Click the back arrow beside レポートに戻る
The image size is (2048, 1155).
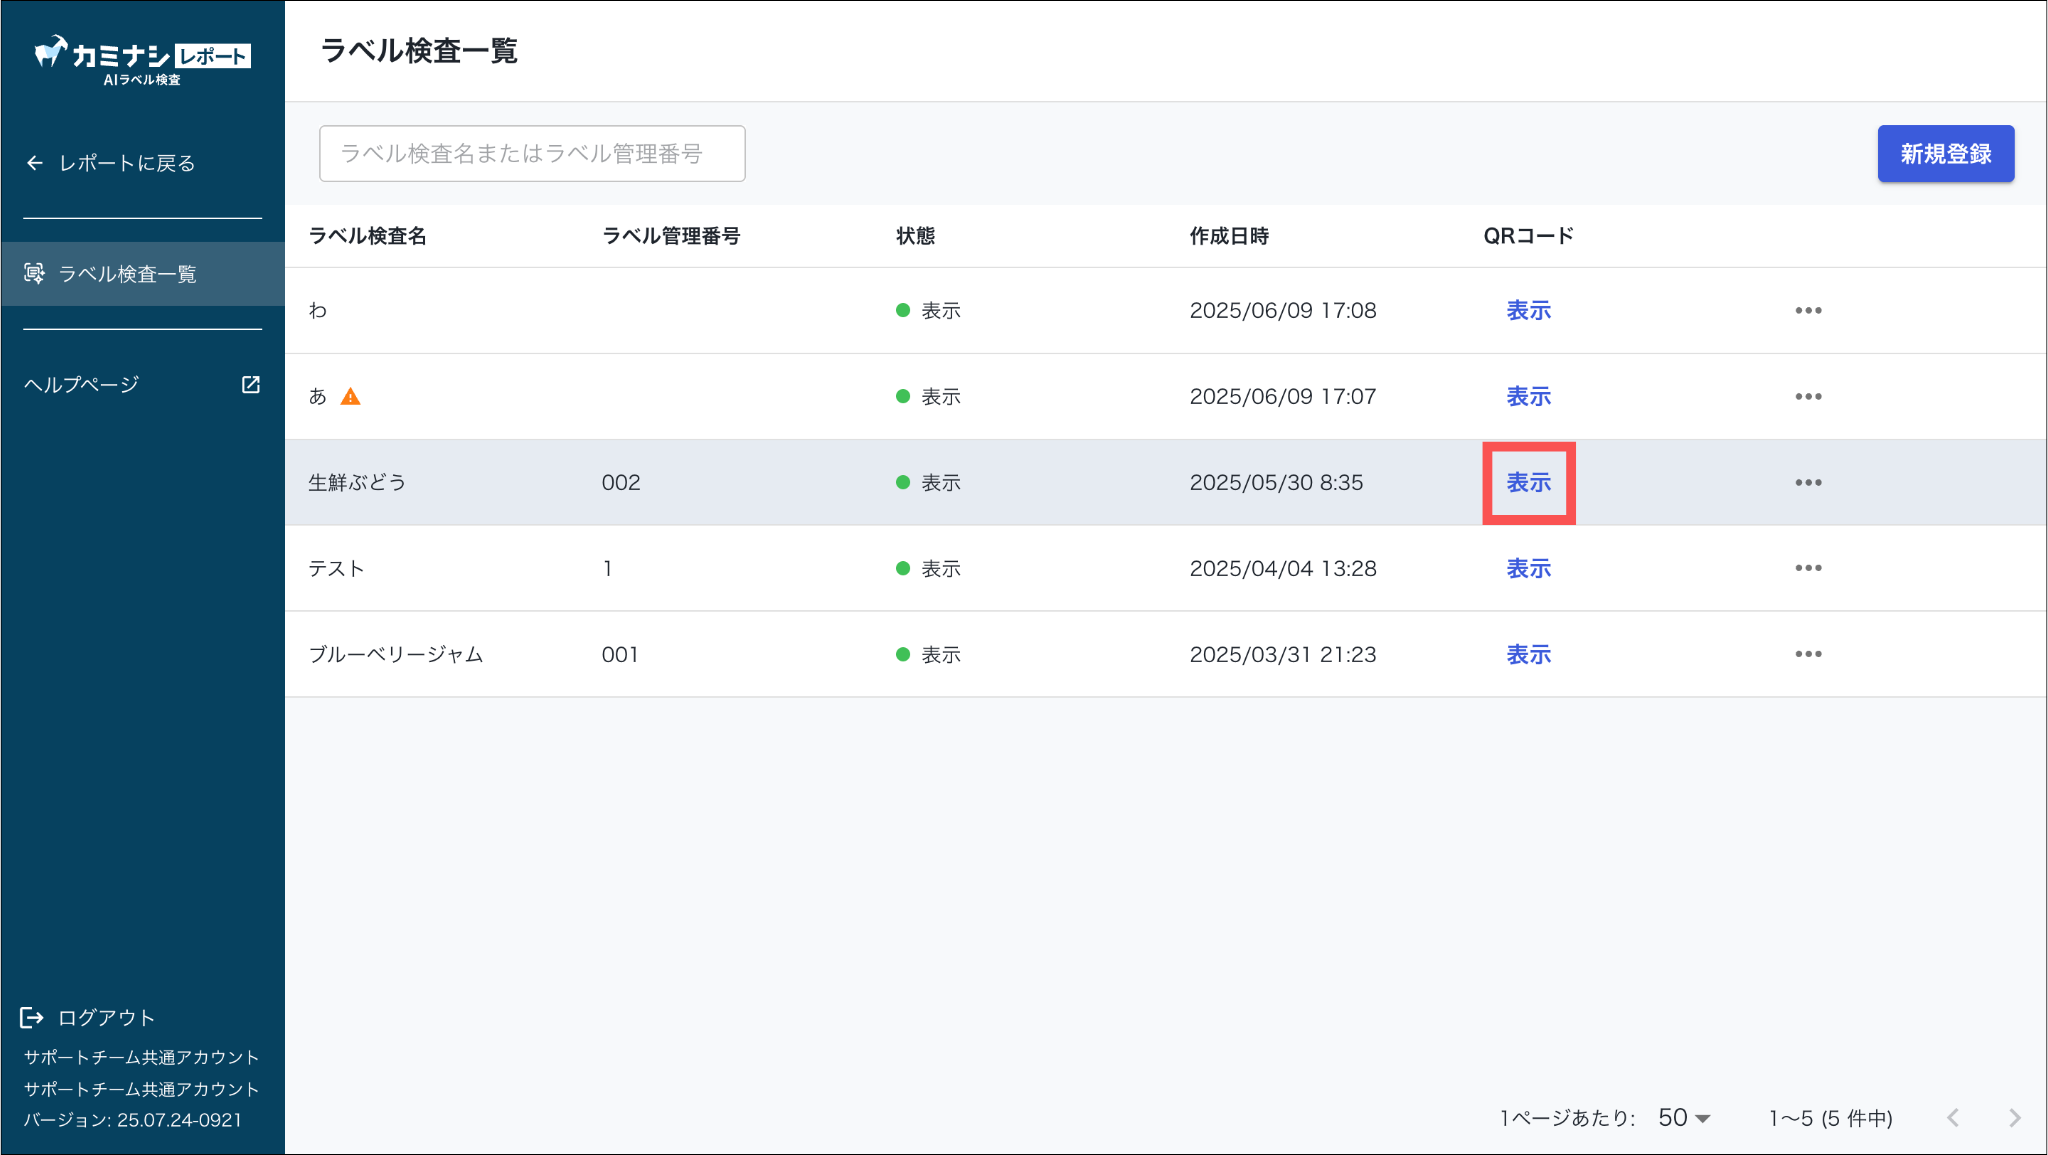(35, 163)
